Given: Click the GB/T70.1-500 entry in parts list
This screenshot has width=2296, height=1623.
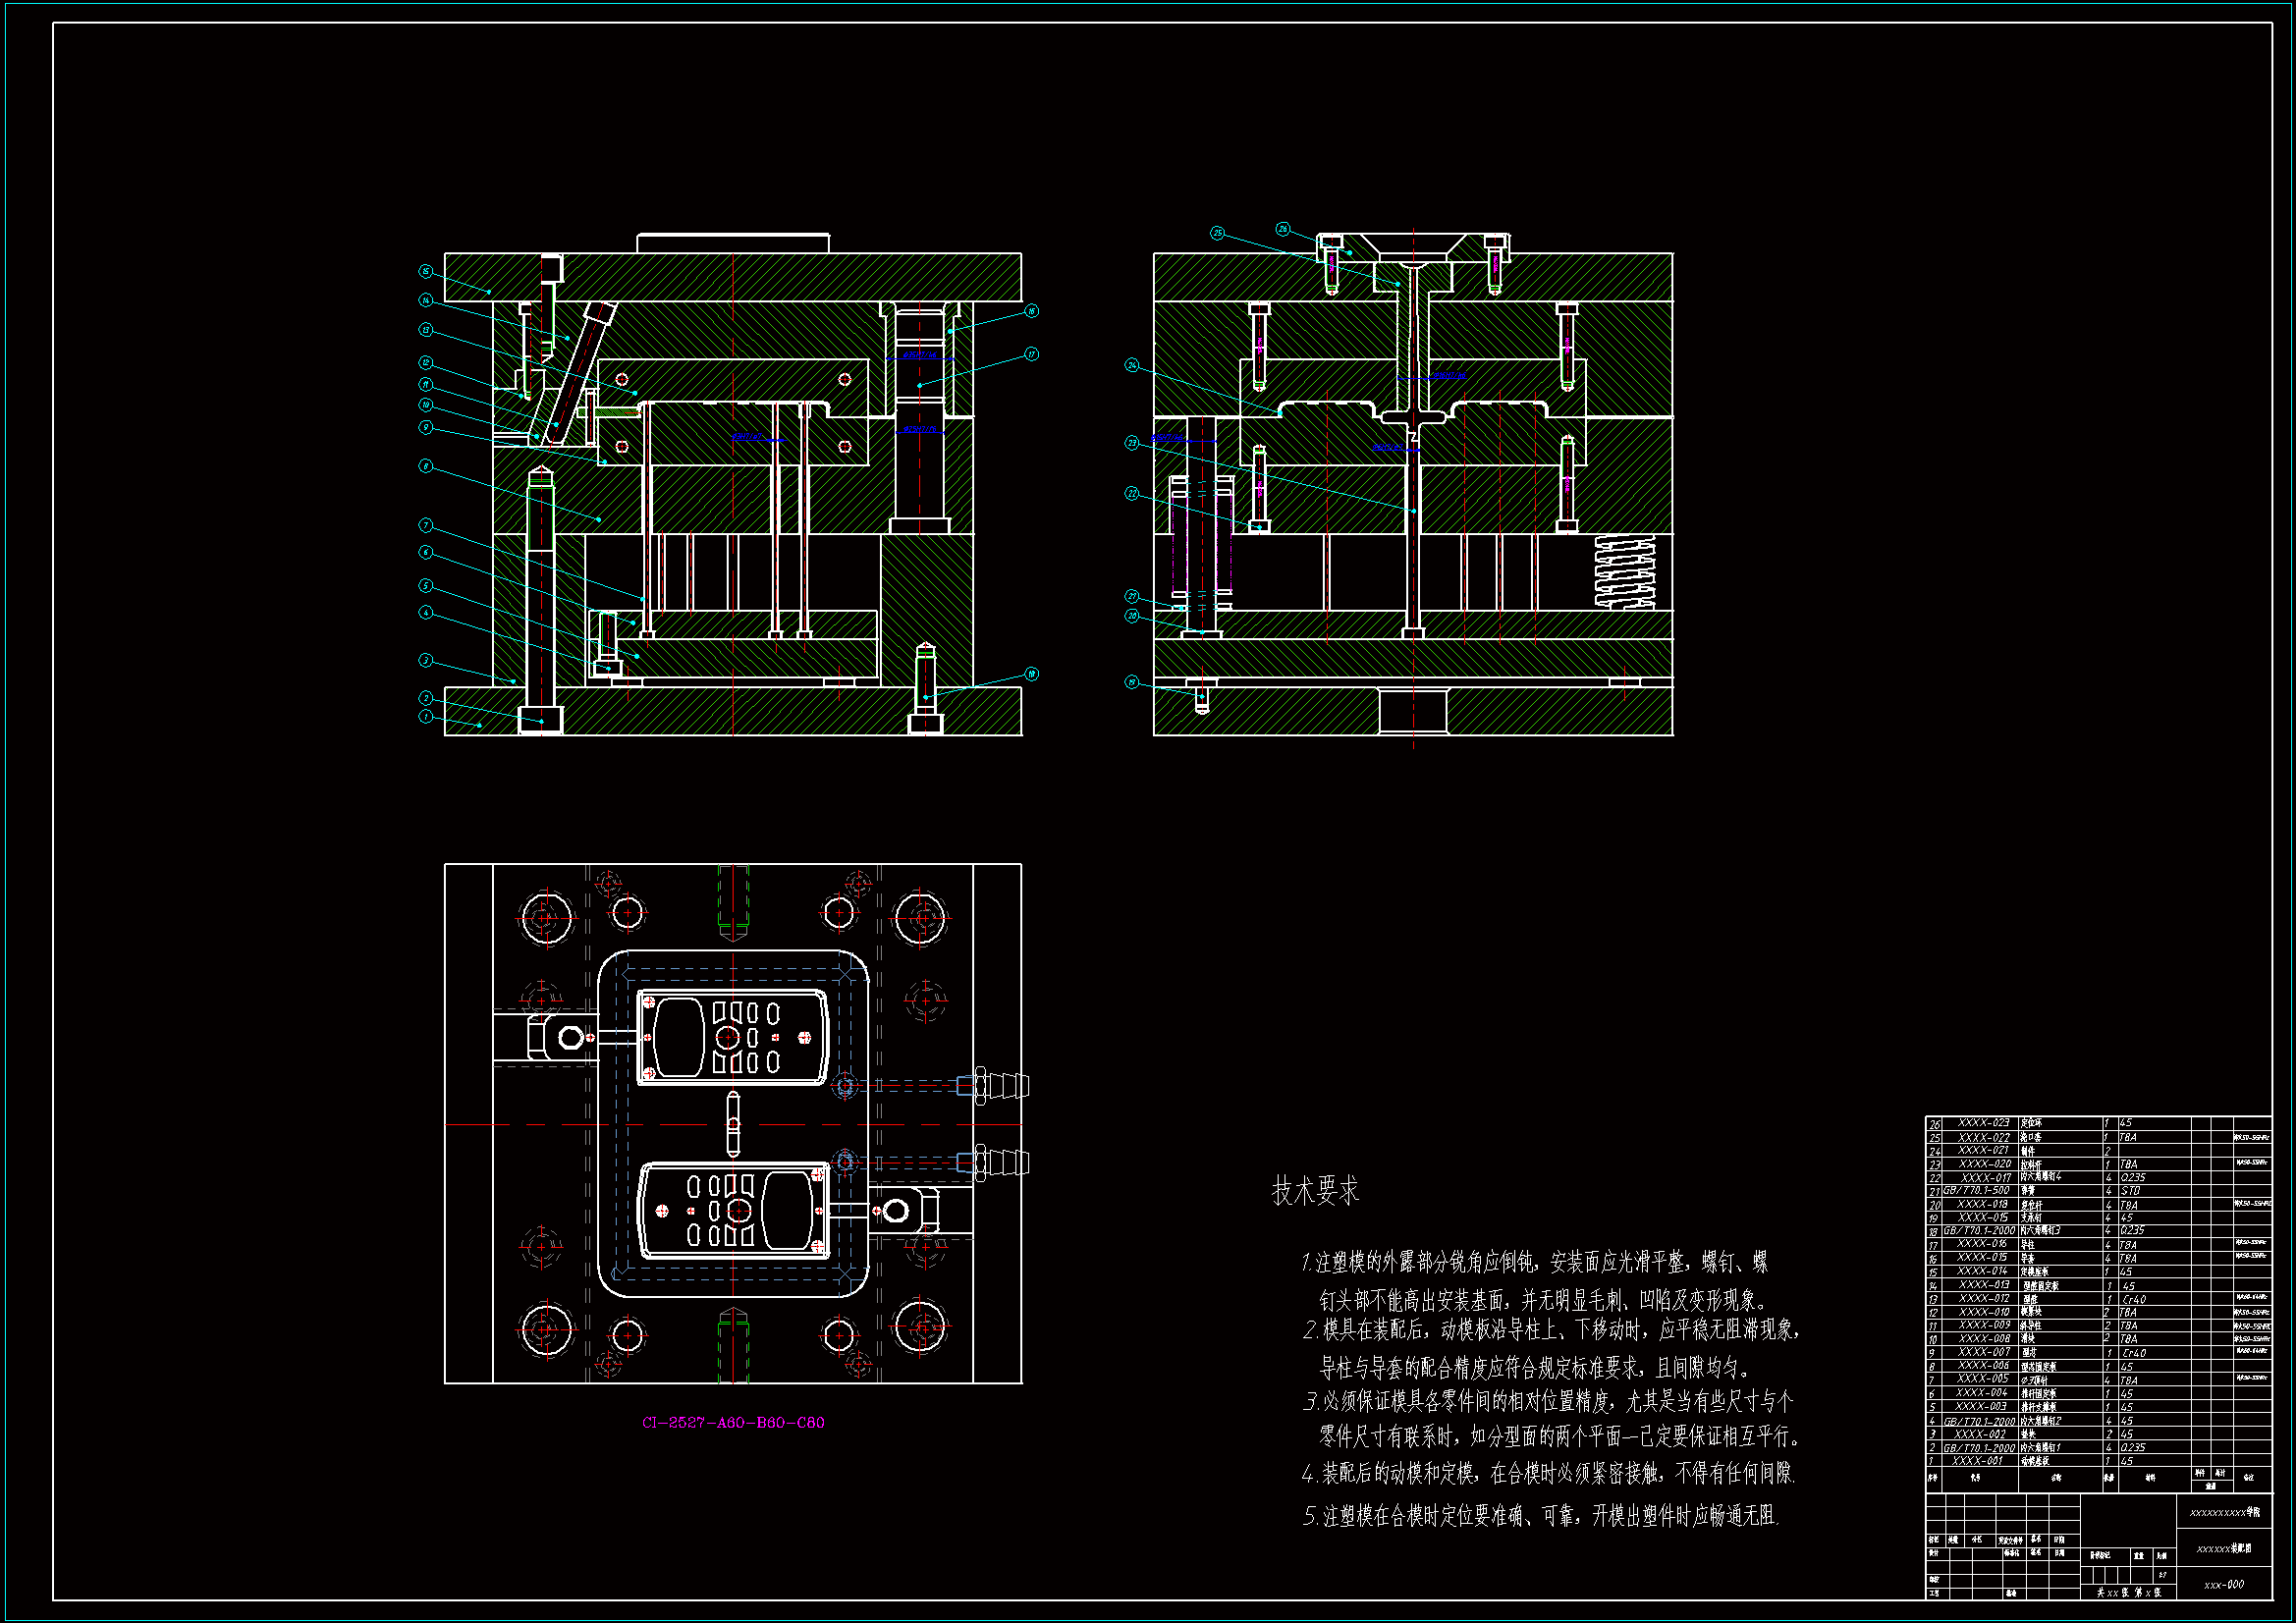Looking at the screenshot, I should pyautogui.click(x=1976, y=1191).
